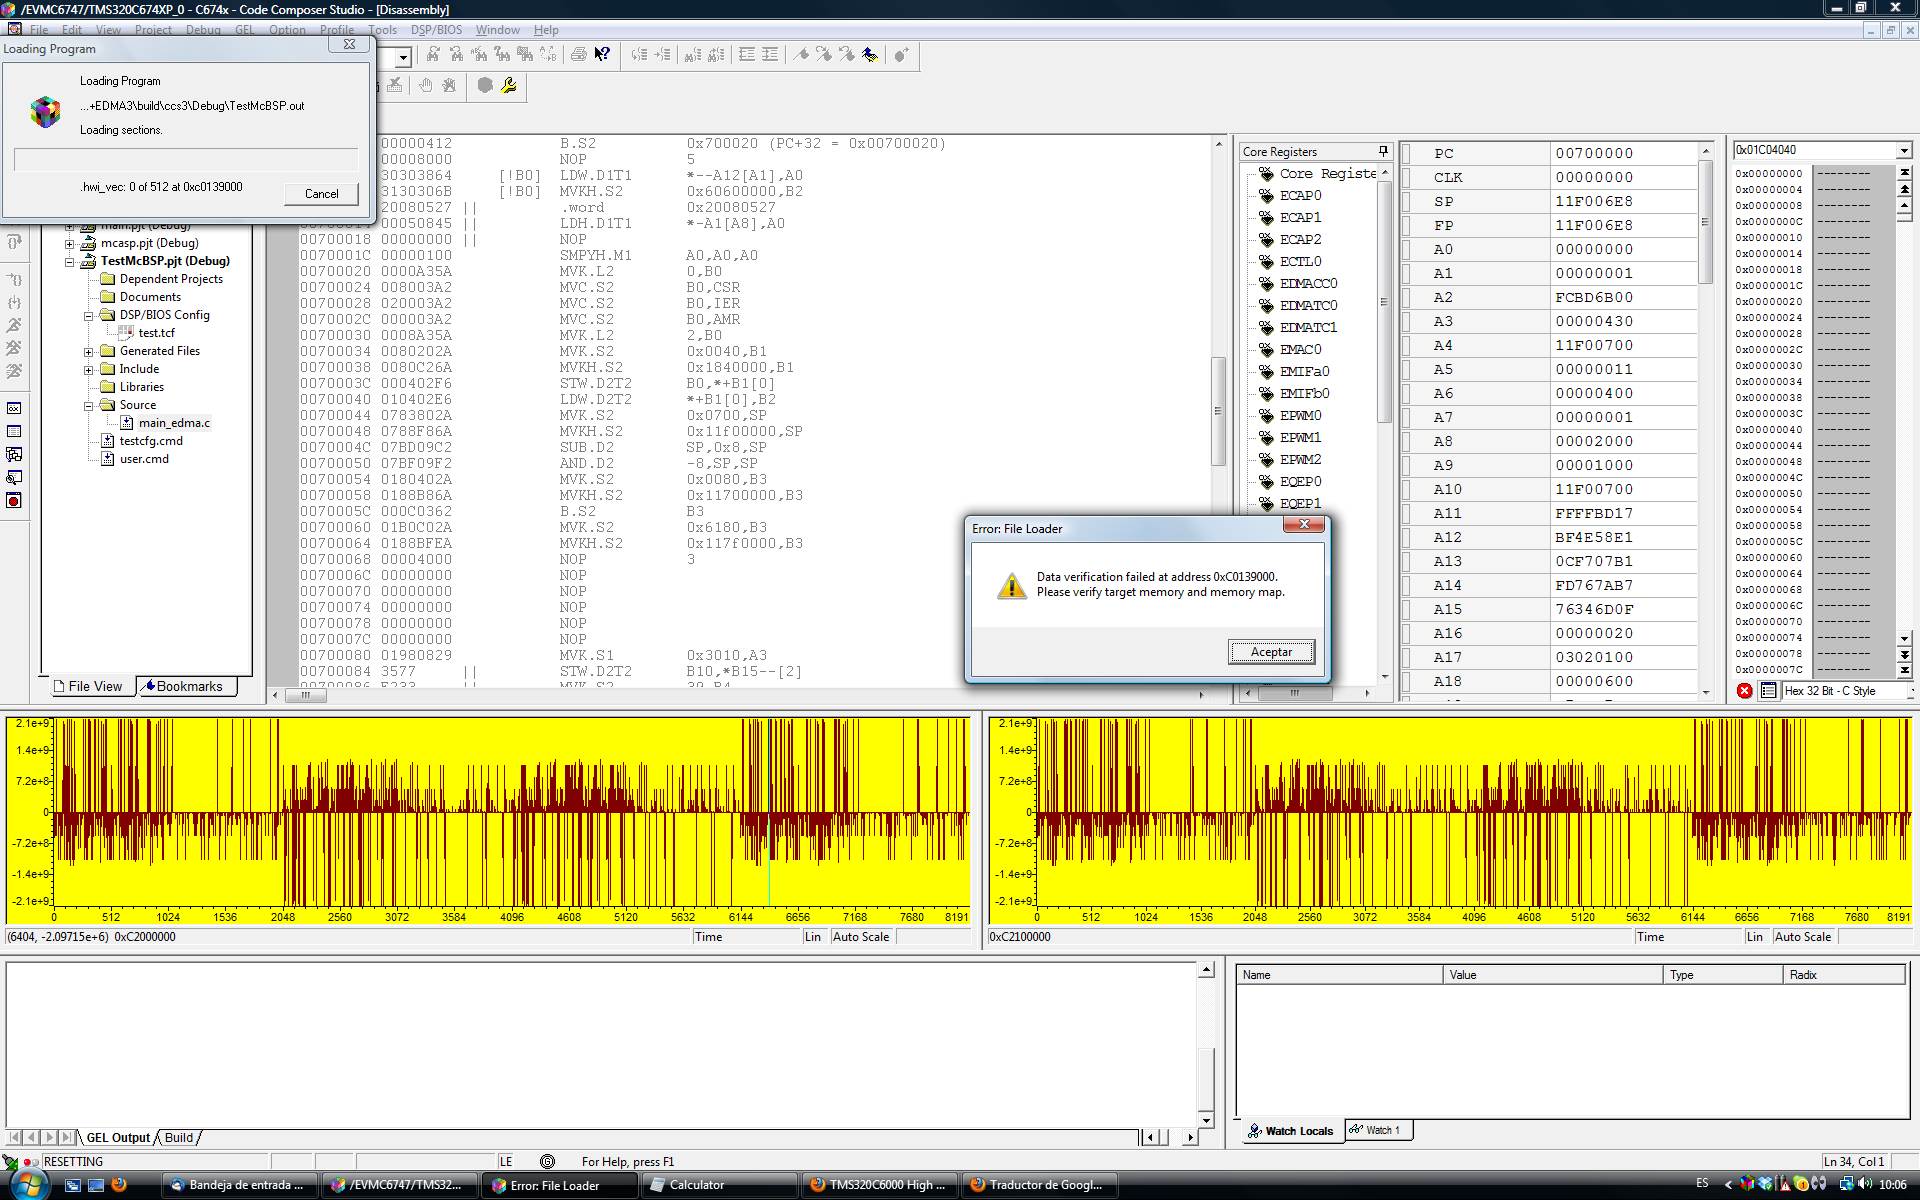Click the grey stop build icon
Image resolution: width=1920 pixels, height=1200 pixels.
point(485,85)
